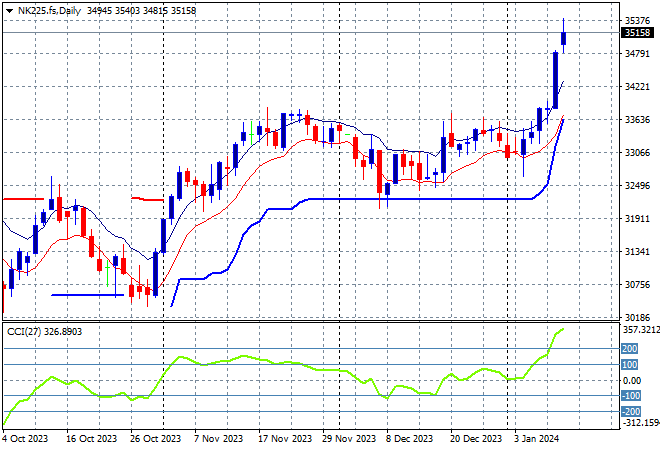660x450 pixels.
Task: Click the CCI -100 level label
Action: coord(630,396)
